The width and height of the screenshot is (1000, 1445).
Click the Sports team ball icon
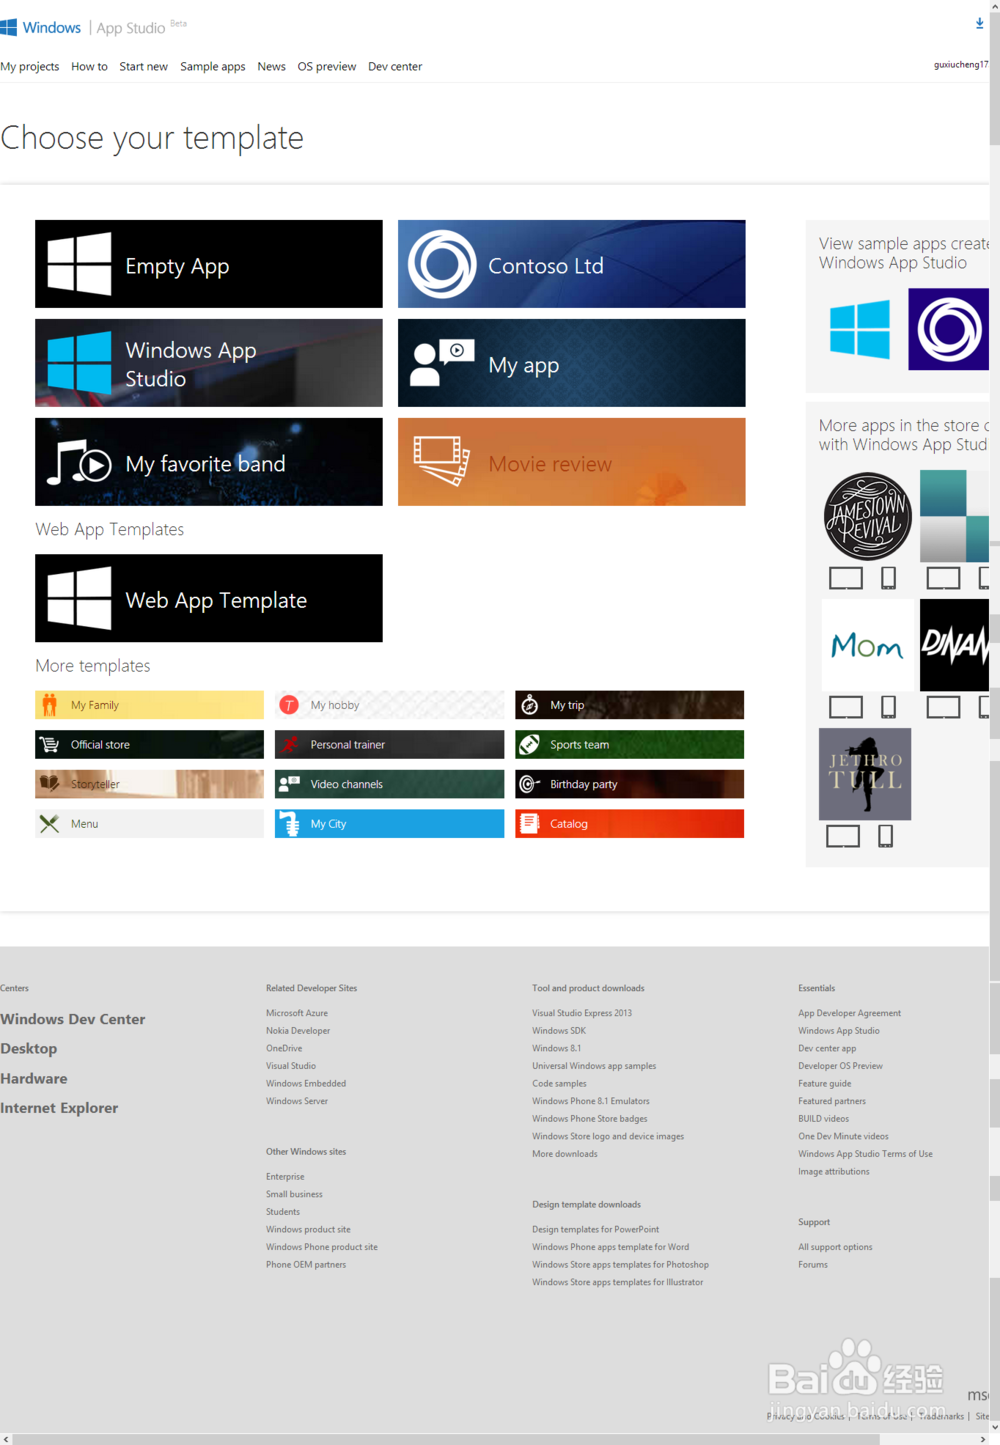[530, 745]
